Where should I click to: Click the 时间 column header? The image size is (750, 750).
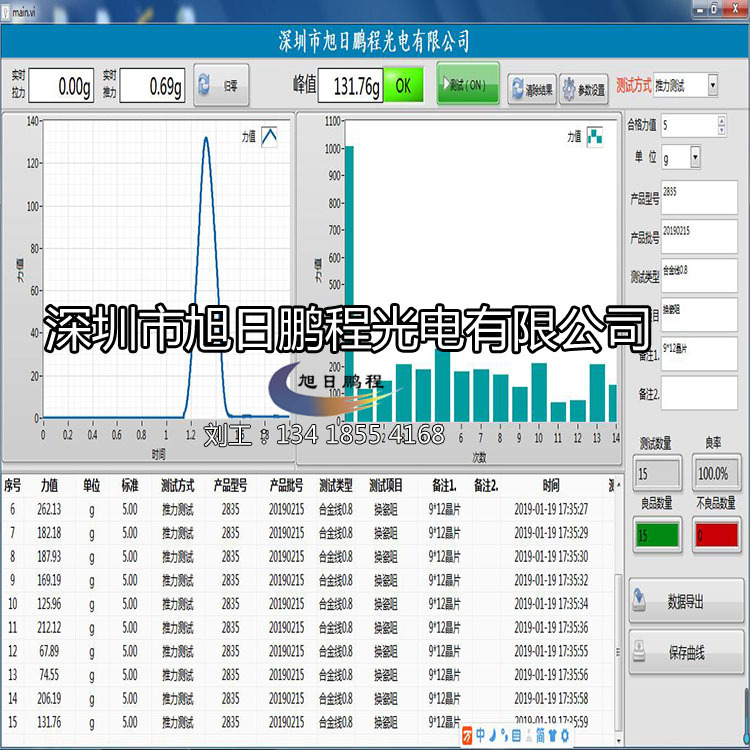[551, 485]
